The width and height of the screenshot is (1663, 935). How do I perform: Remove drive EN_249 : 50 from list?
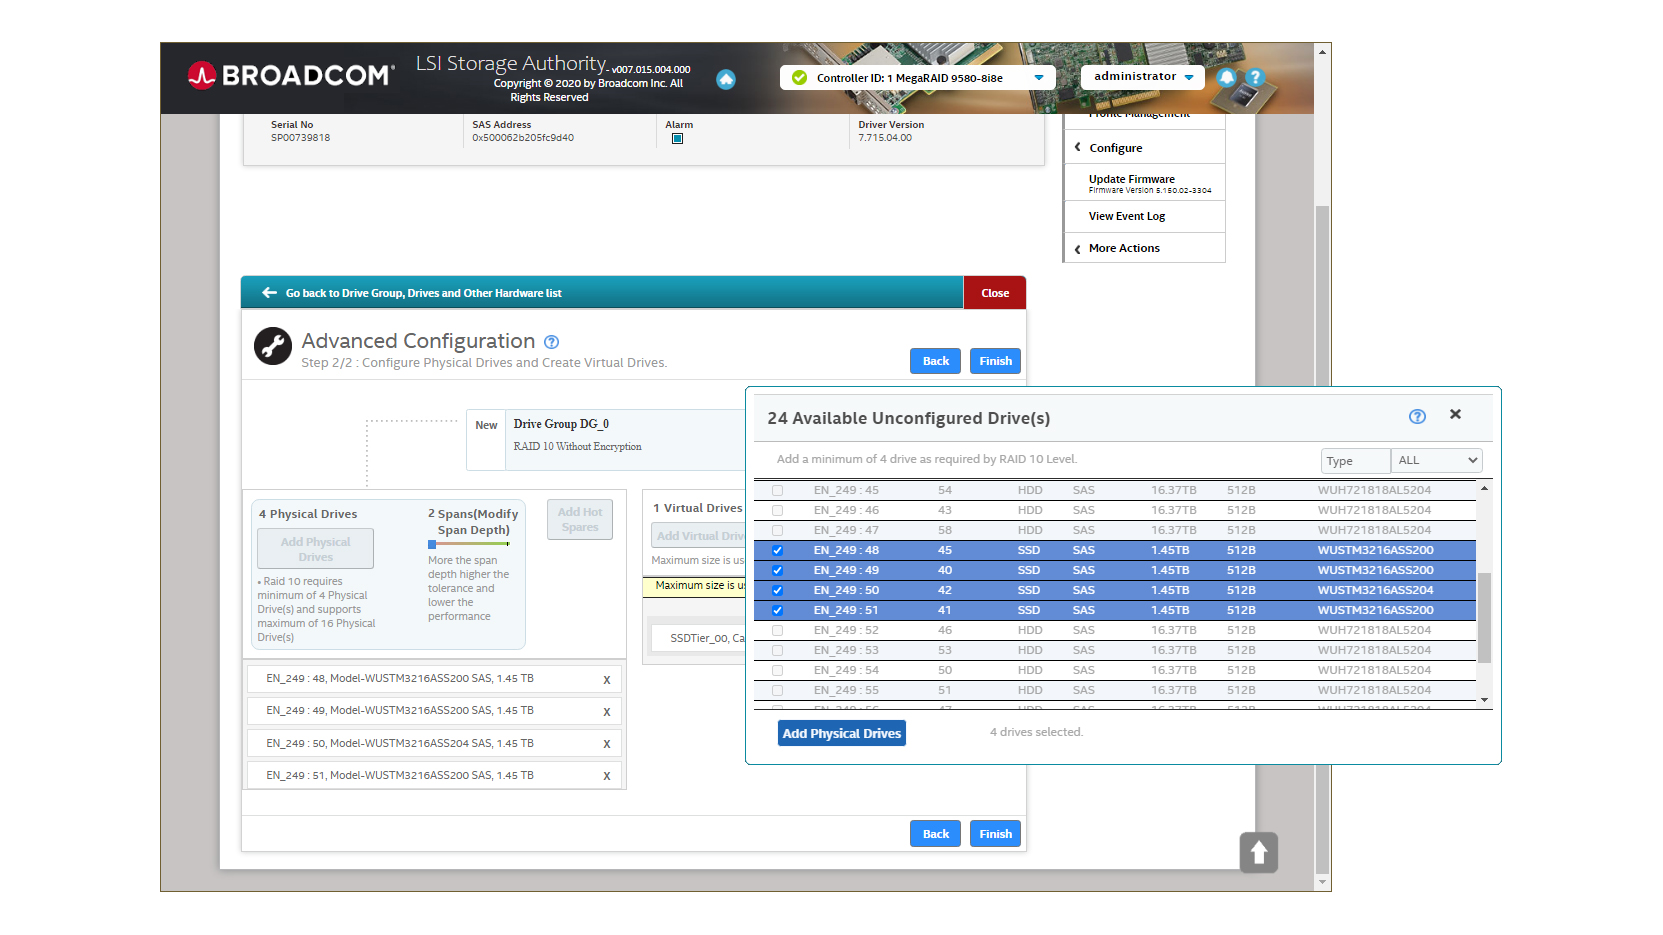pos(607,744)
